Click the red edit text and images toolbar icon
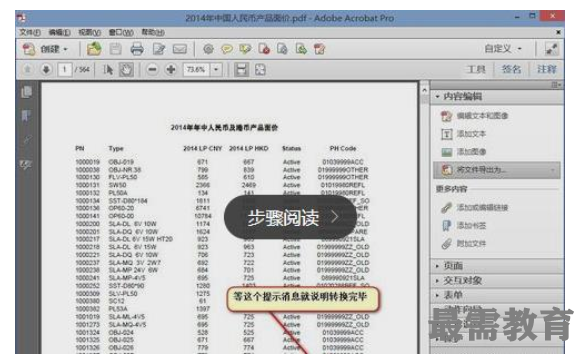The image size is (580, 364). 319,49
